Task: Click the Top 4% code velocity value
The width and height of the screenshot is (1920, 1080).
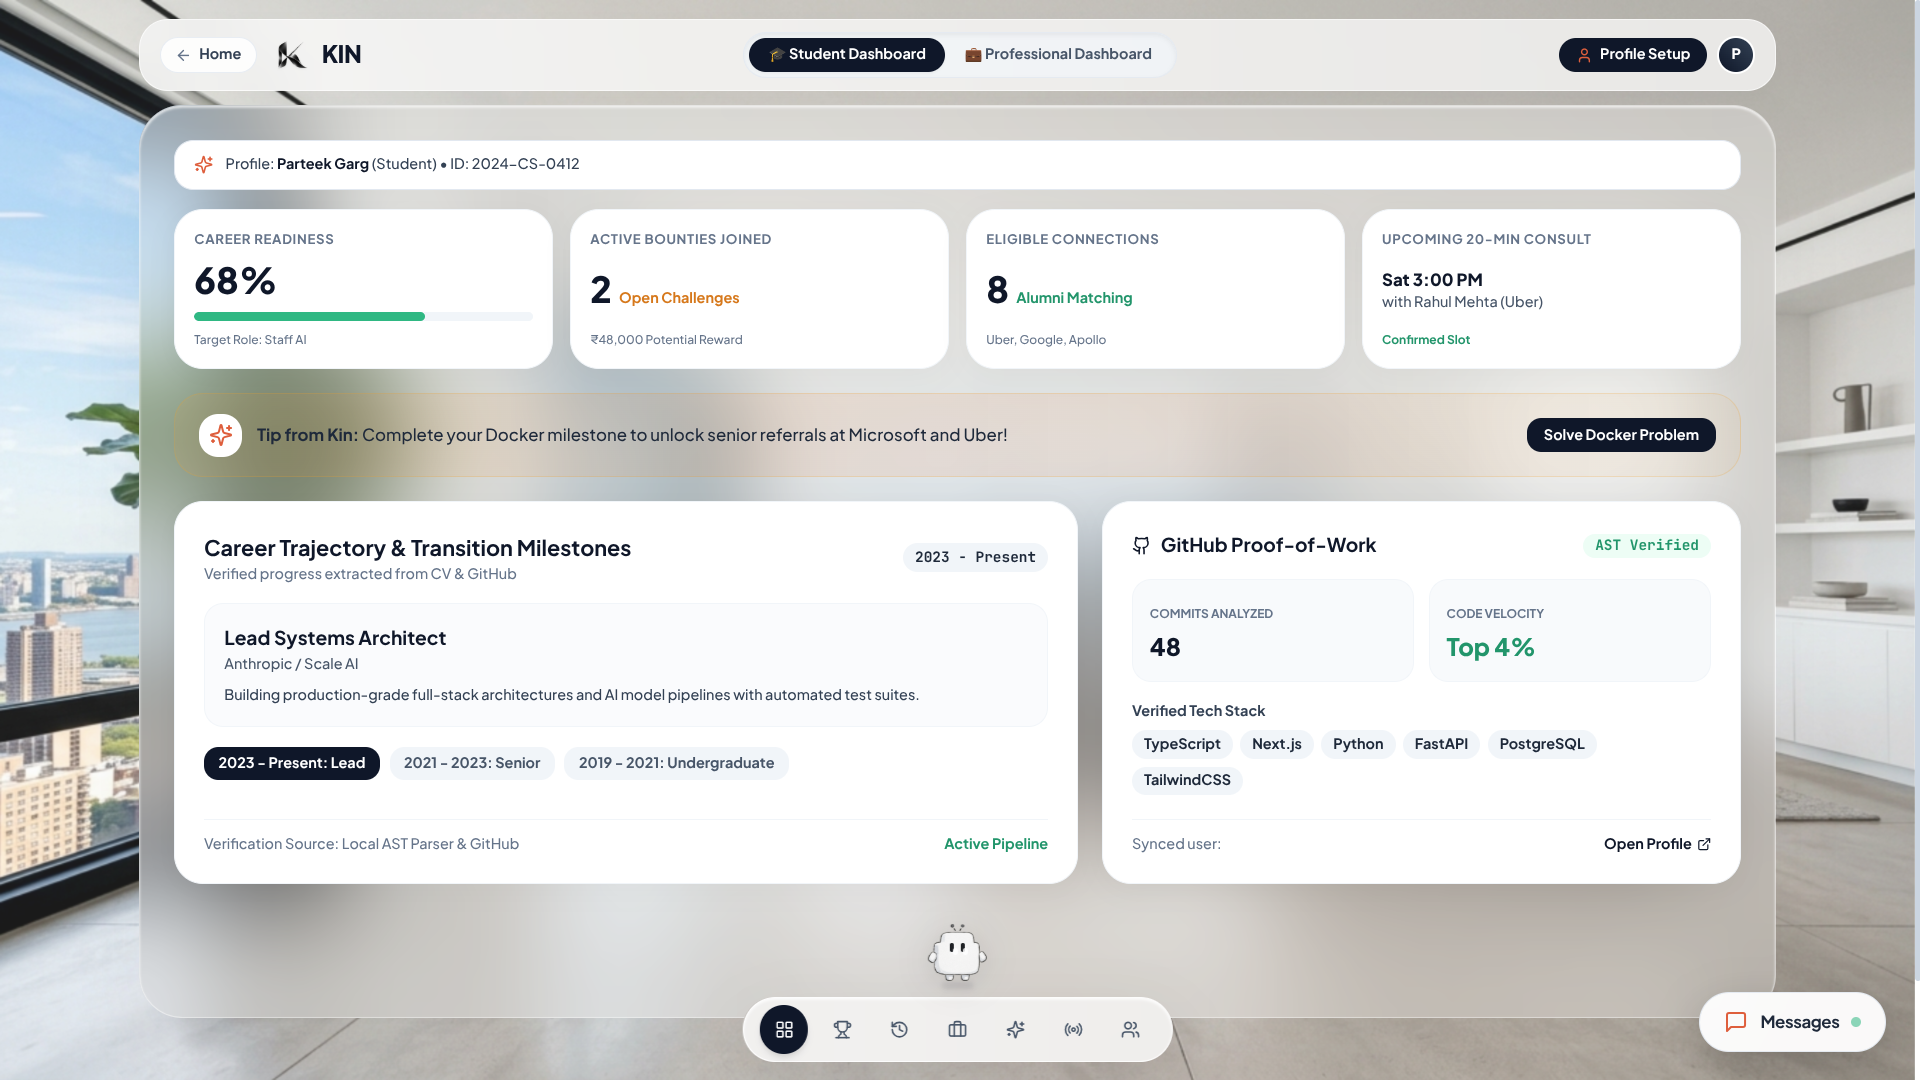Action: click(x=1490, y=648)
